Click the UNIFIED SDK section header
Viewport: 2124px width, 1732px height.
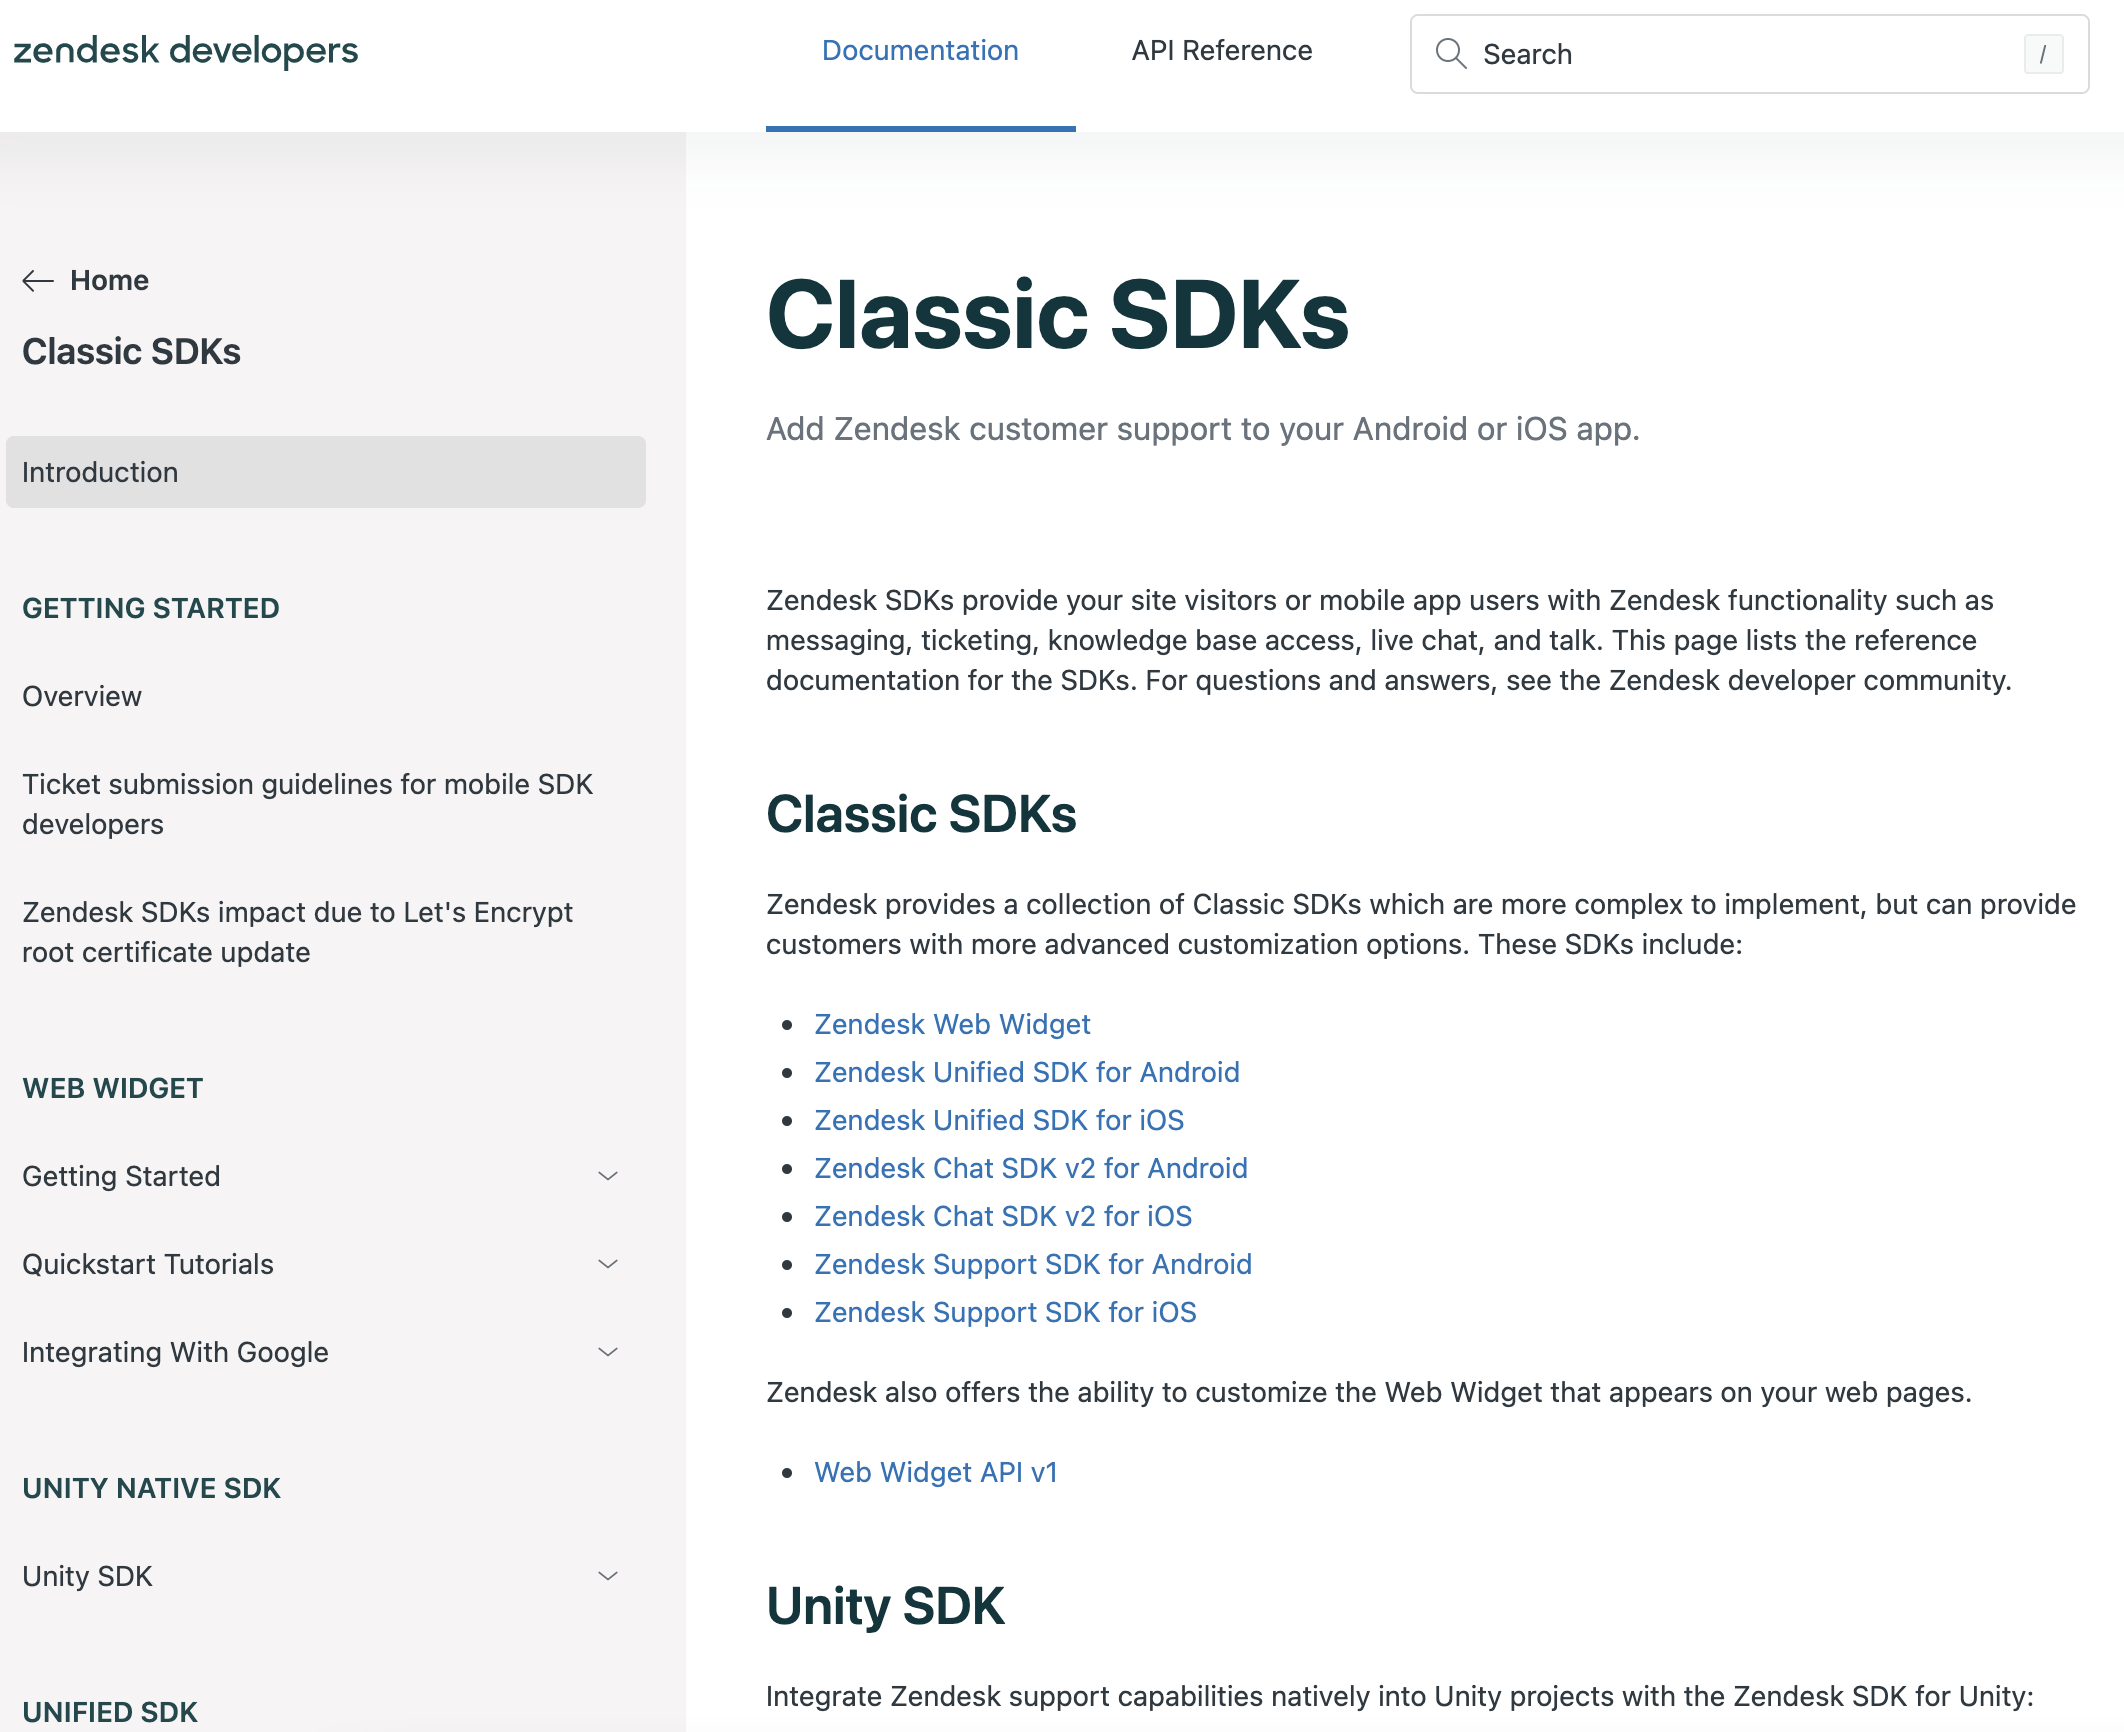pos(110,1712)
